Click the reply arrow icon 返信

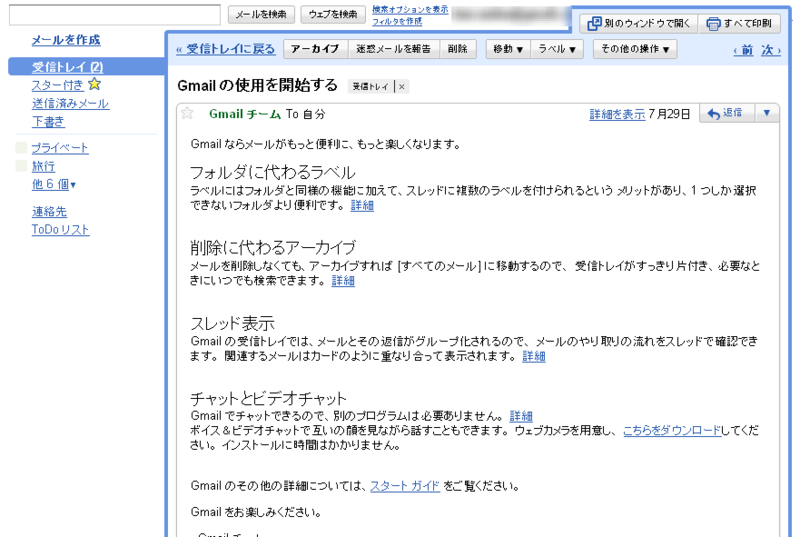click(714, 114)
